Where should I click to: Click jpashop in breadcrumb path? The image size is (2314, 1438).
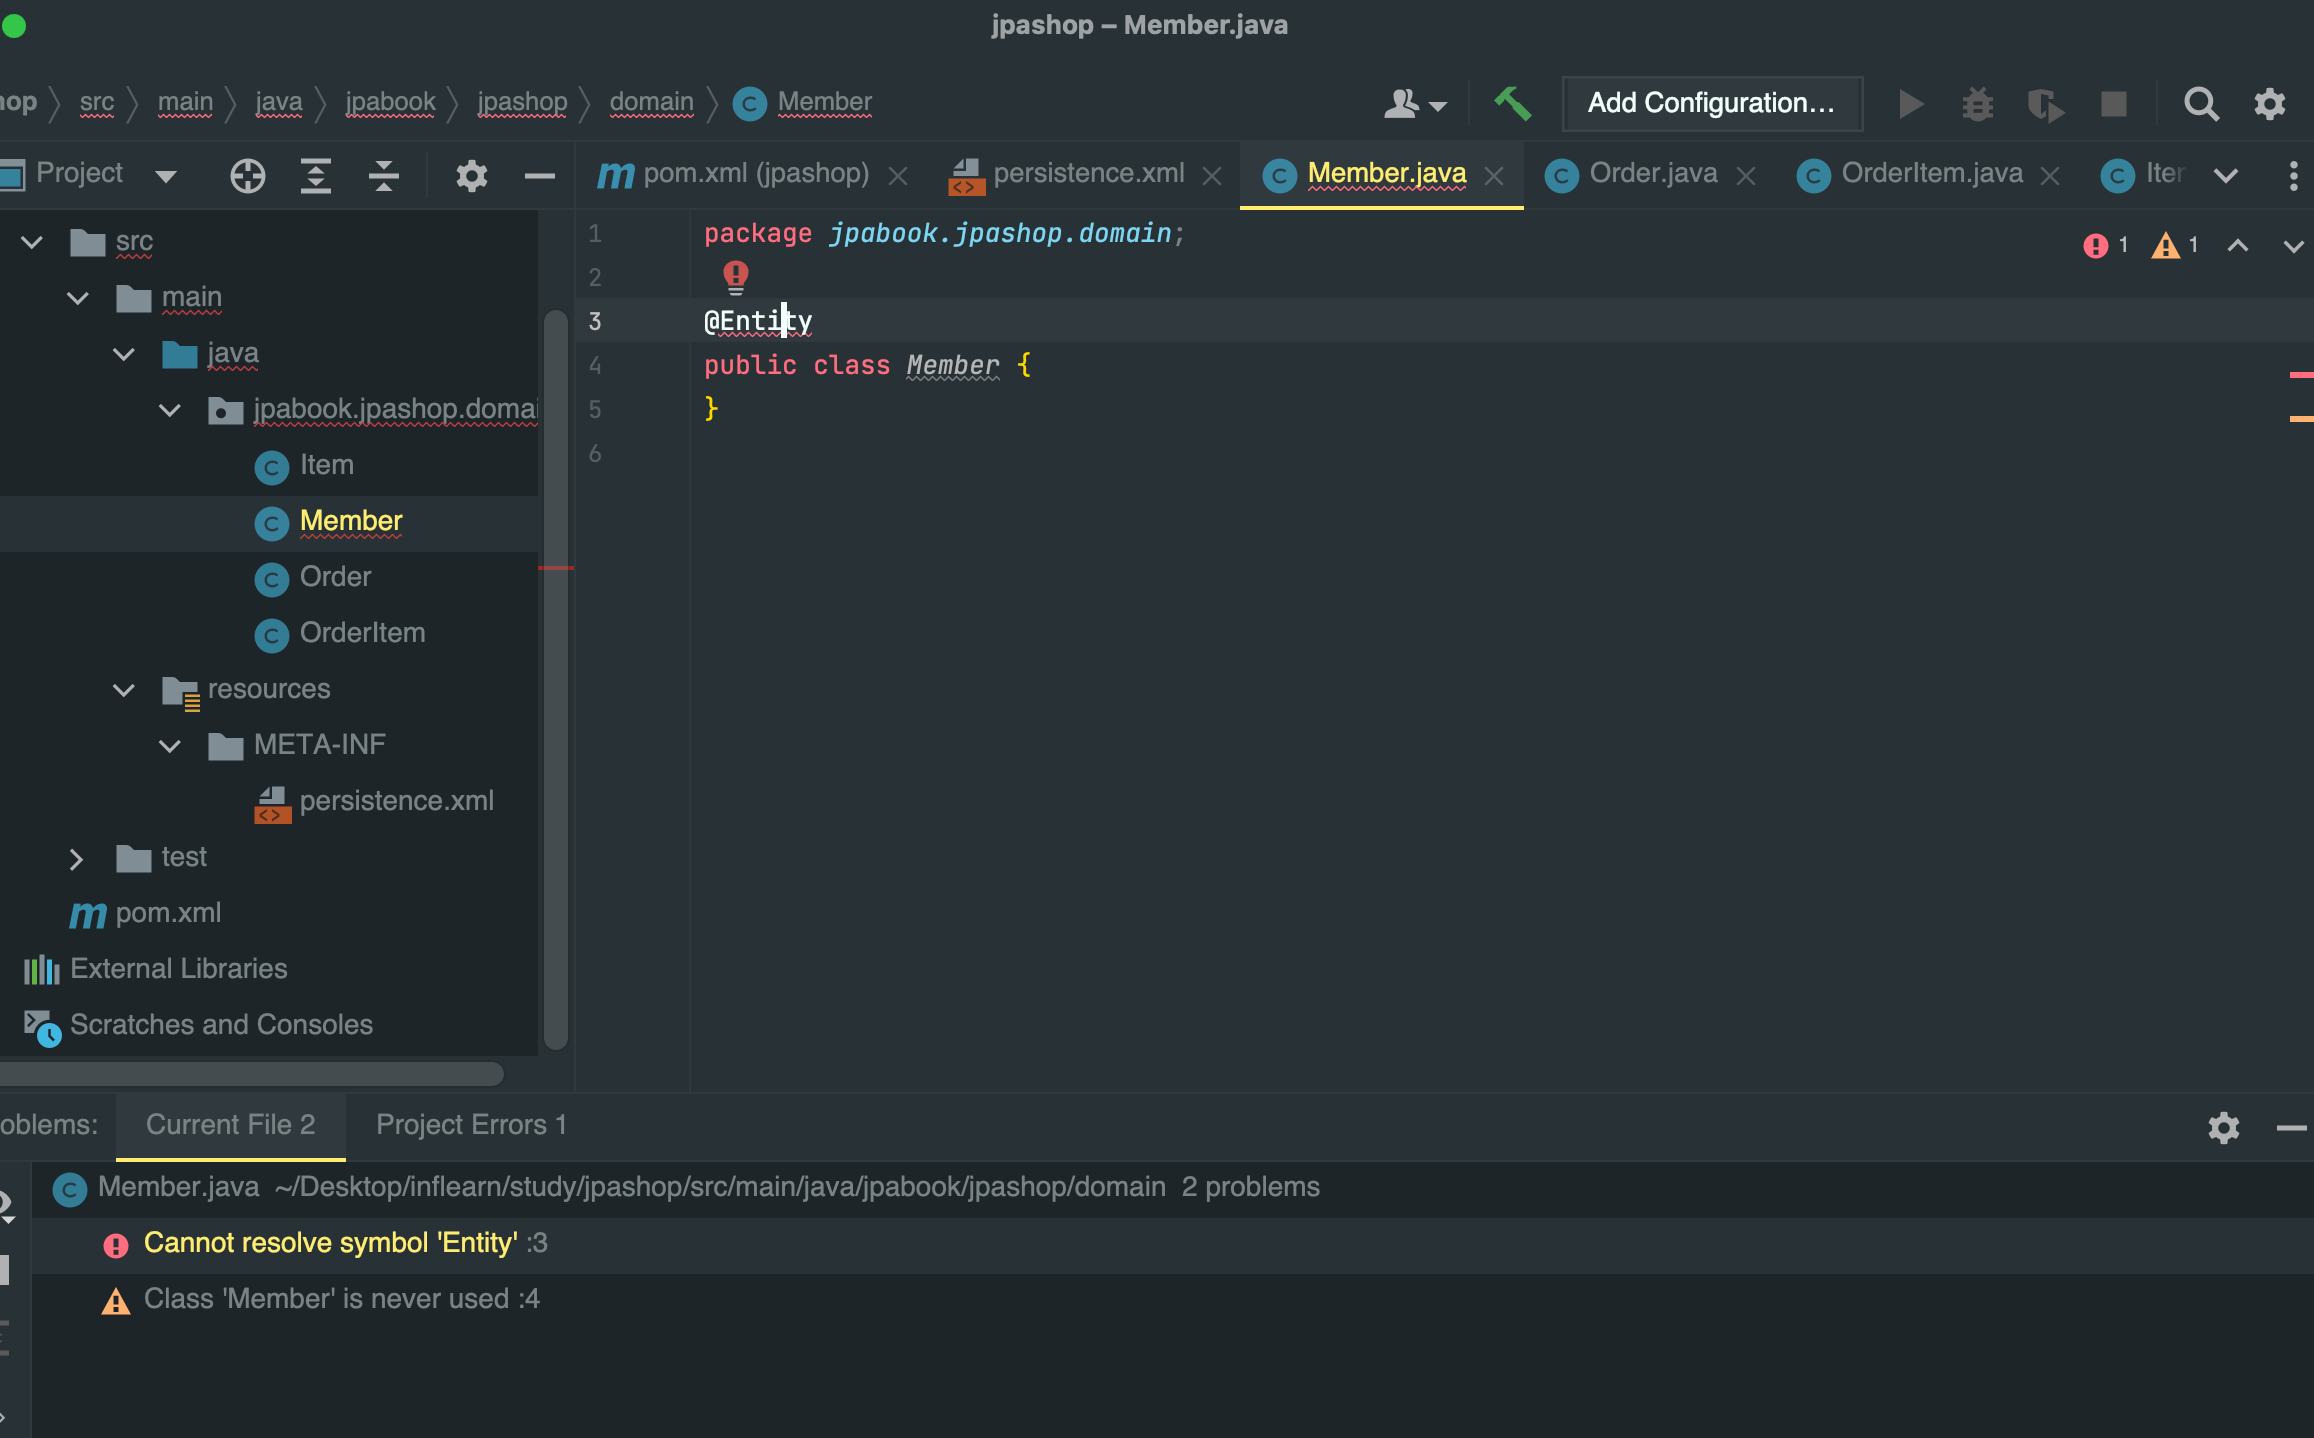click(522, 103)
